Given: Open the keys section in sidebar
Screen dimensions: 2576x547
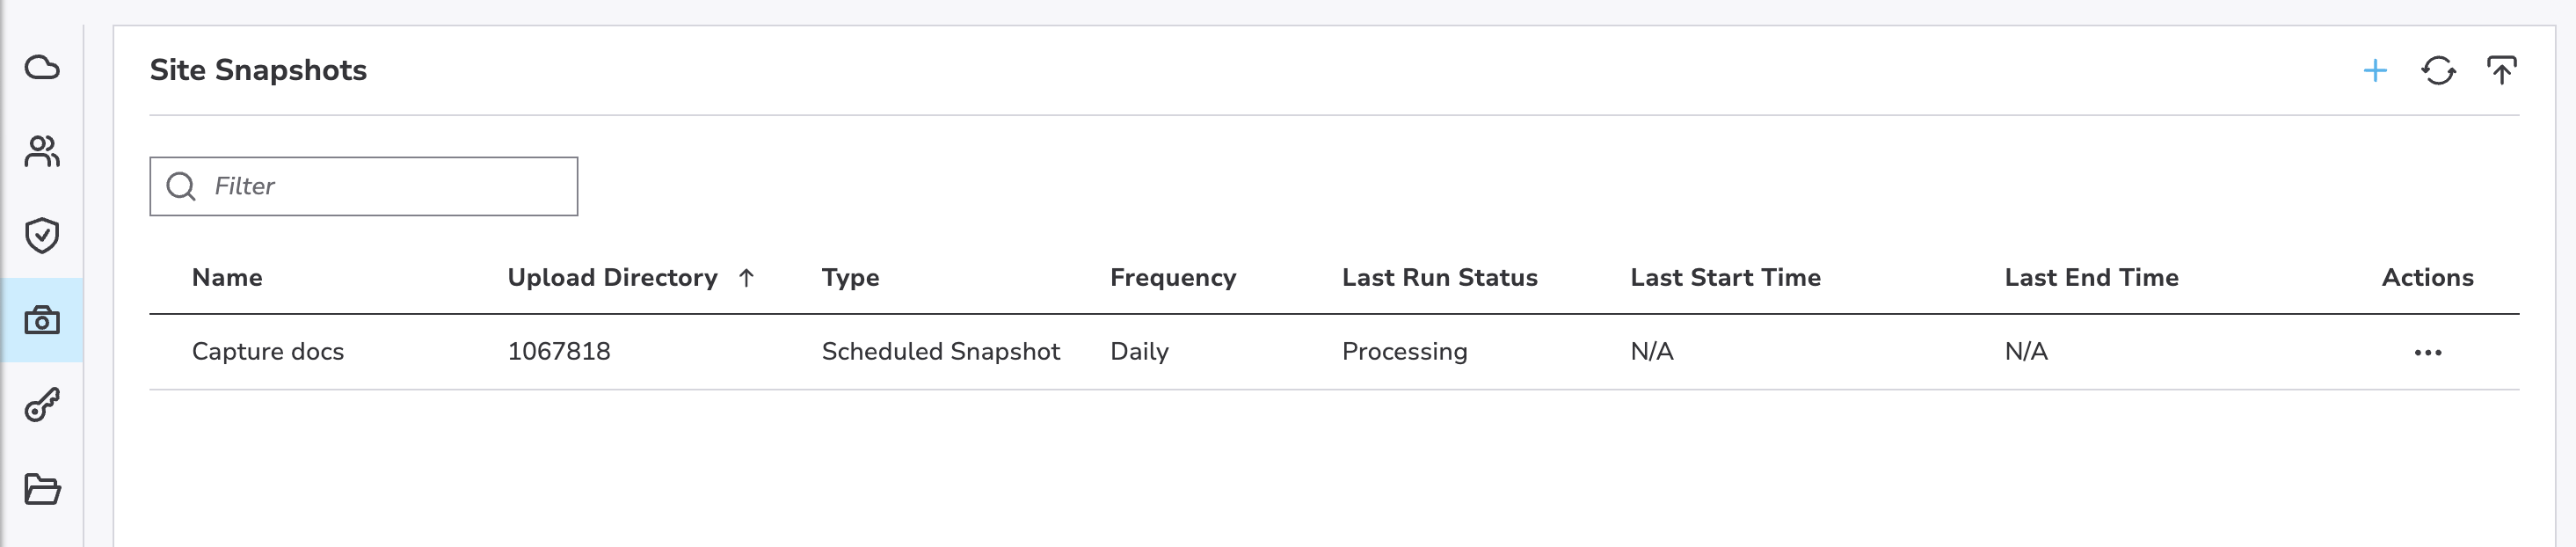Looking at the screenshot, I should (x=42, y=405).
